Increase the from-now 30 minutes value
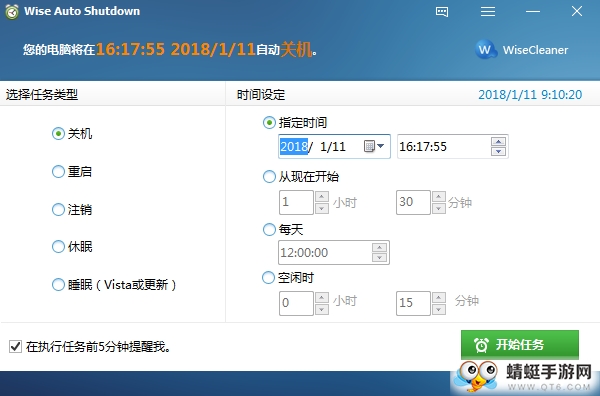The width and height of the screenshot is (600, 396). coord(439,197)
